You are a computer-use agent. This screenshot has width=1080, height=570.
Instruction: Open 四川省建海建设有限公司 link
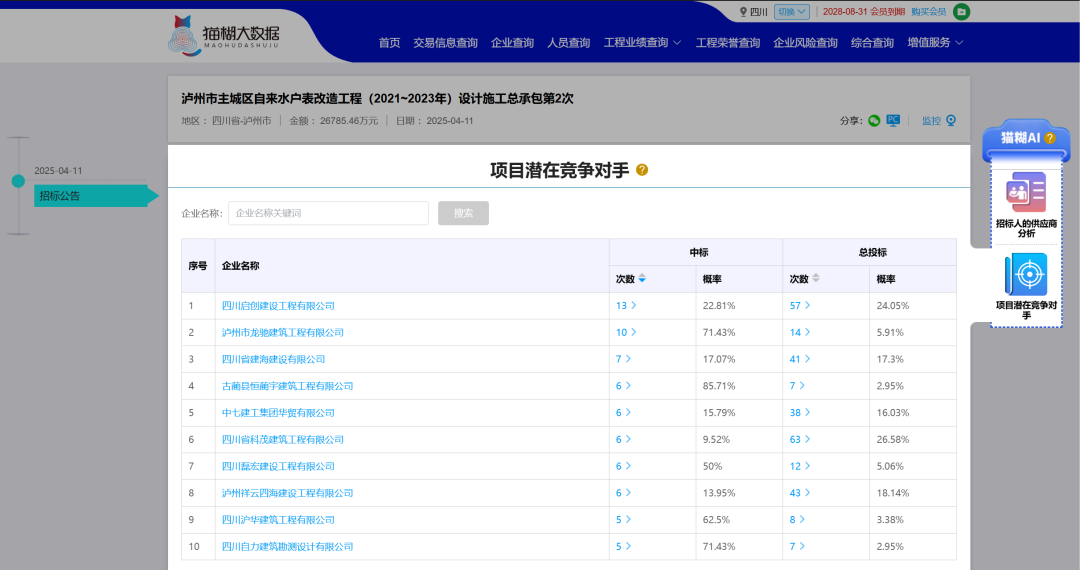coord(273,359)
